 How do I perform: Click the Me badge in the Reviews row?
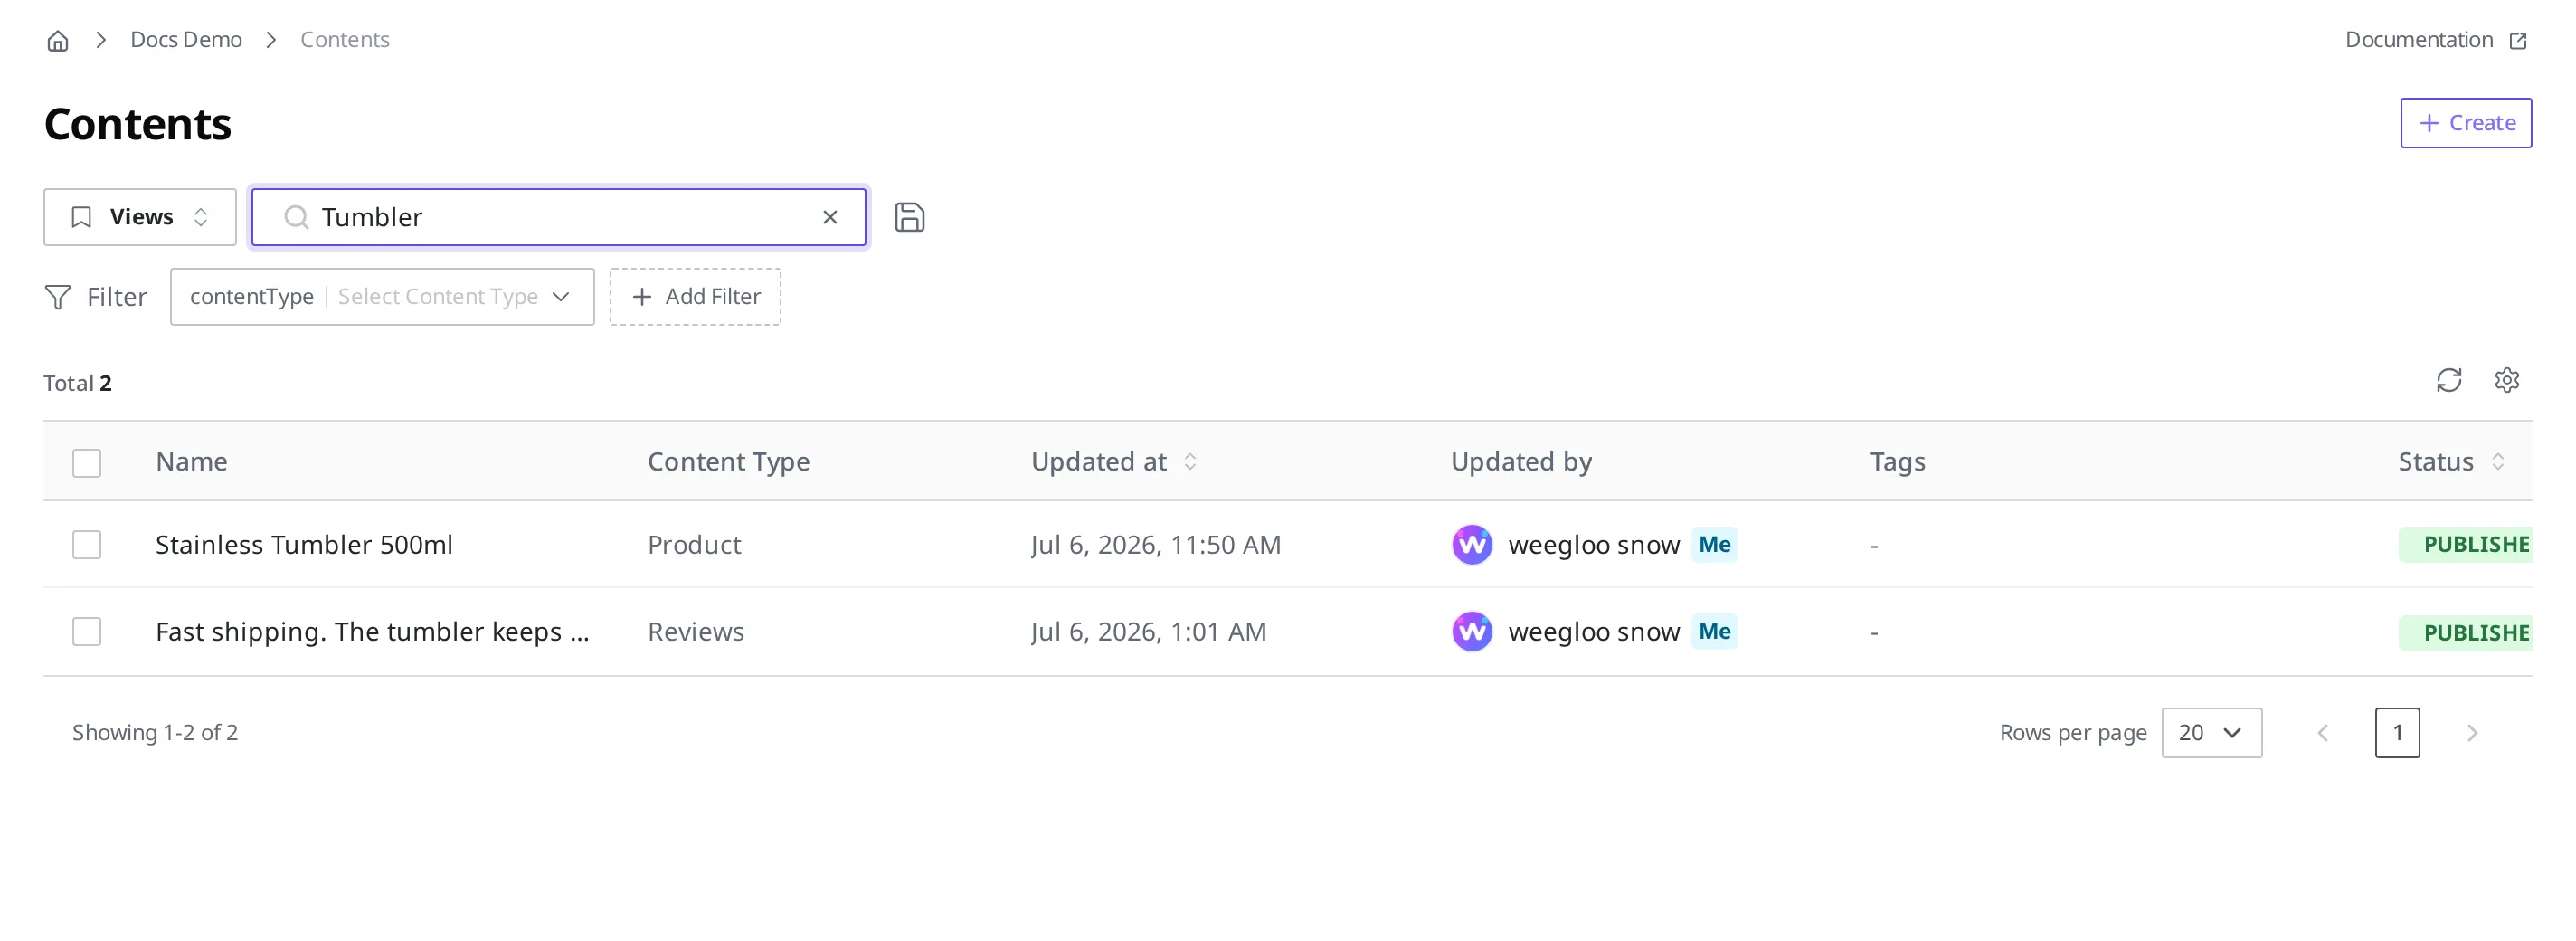[x=1714, y=632]
